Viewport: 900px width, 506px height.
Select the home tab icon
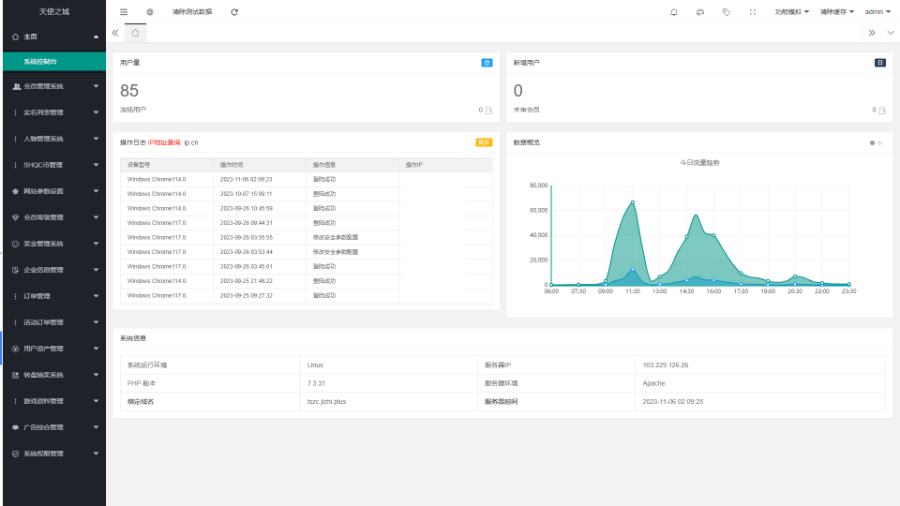[x=135, y=33]
